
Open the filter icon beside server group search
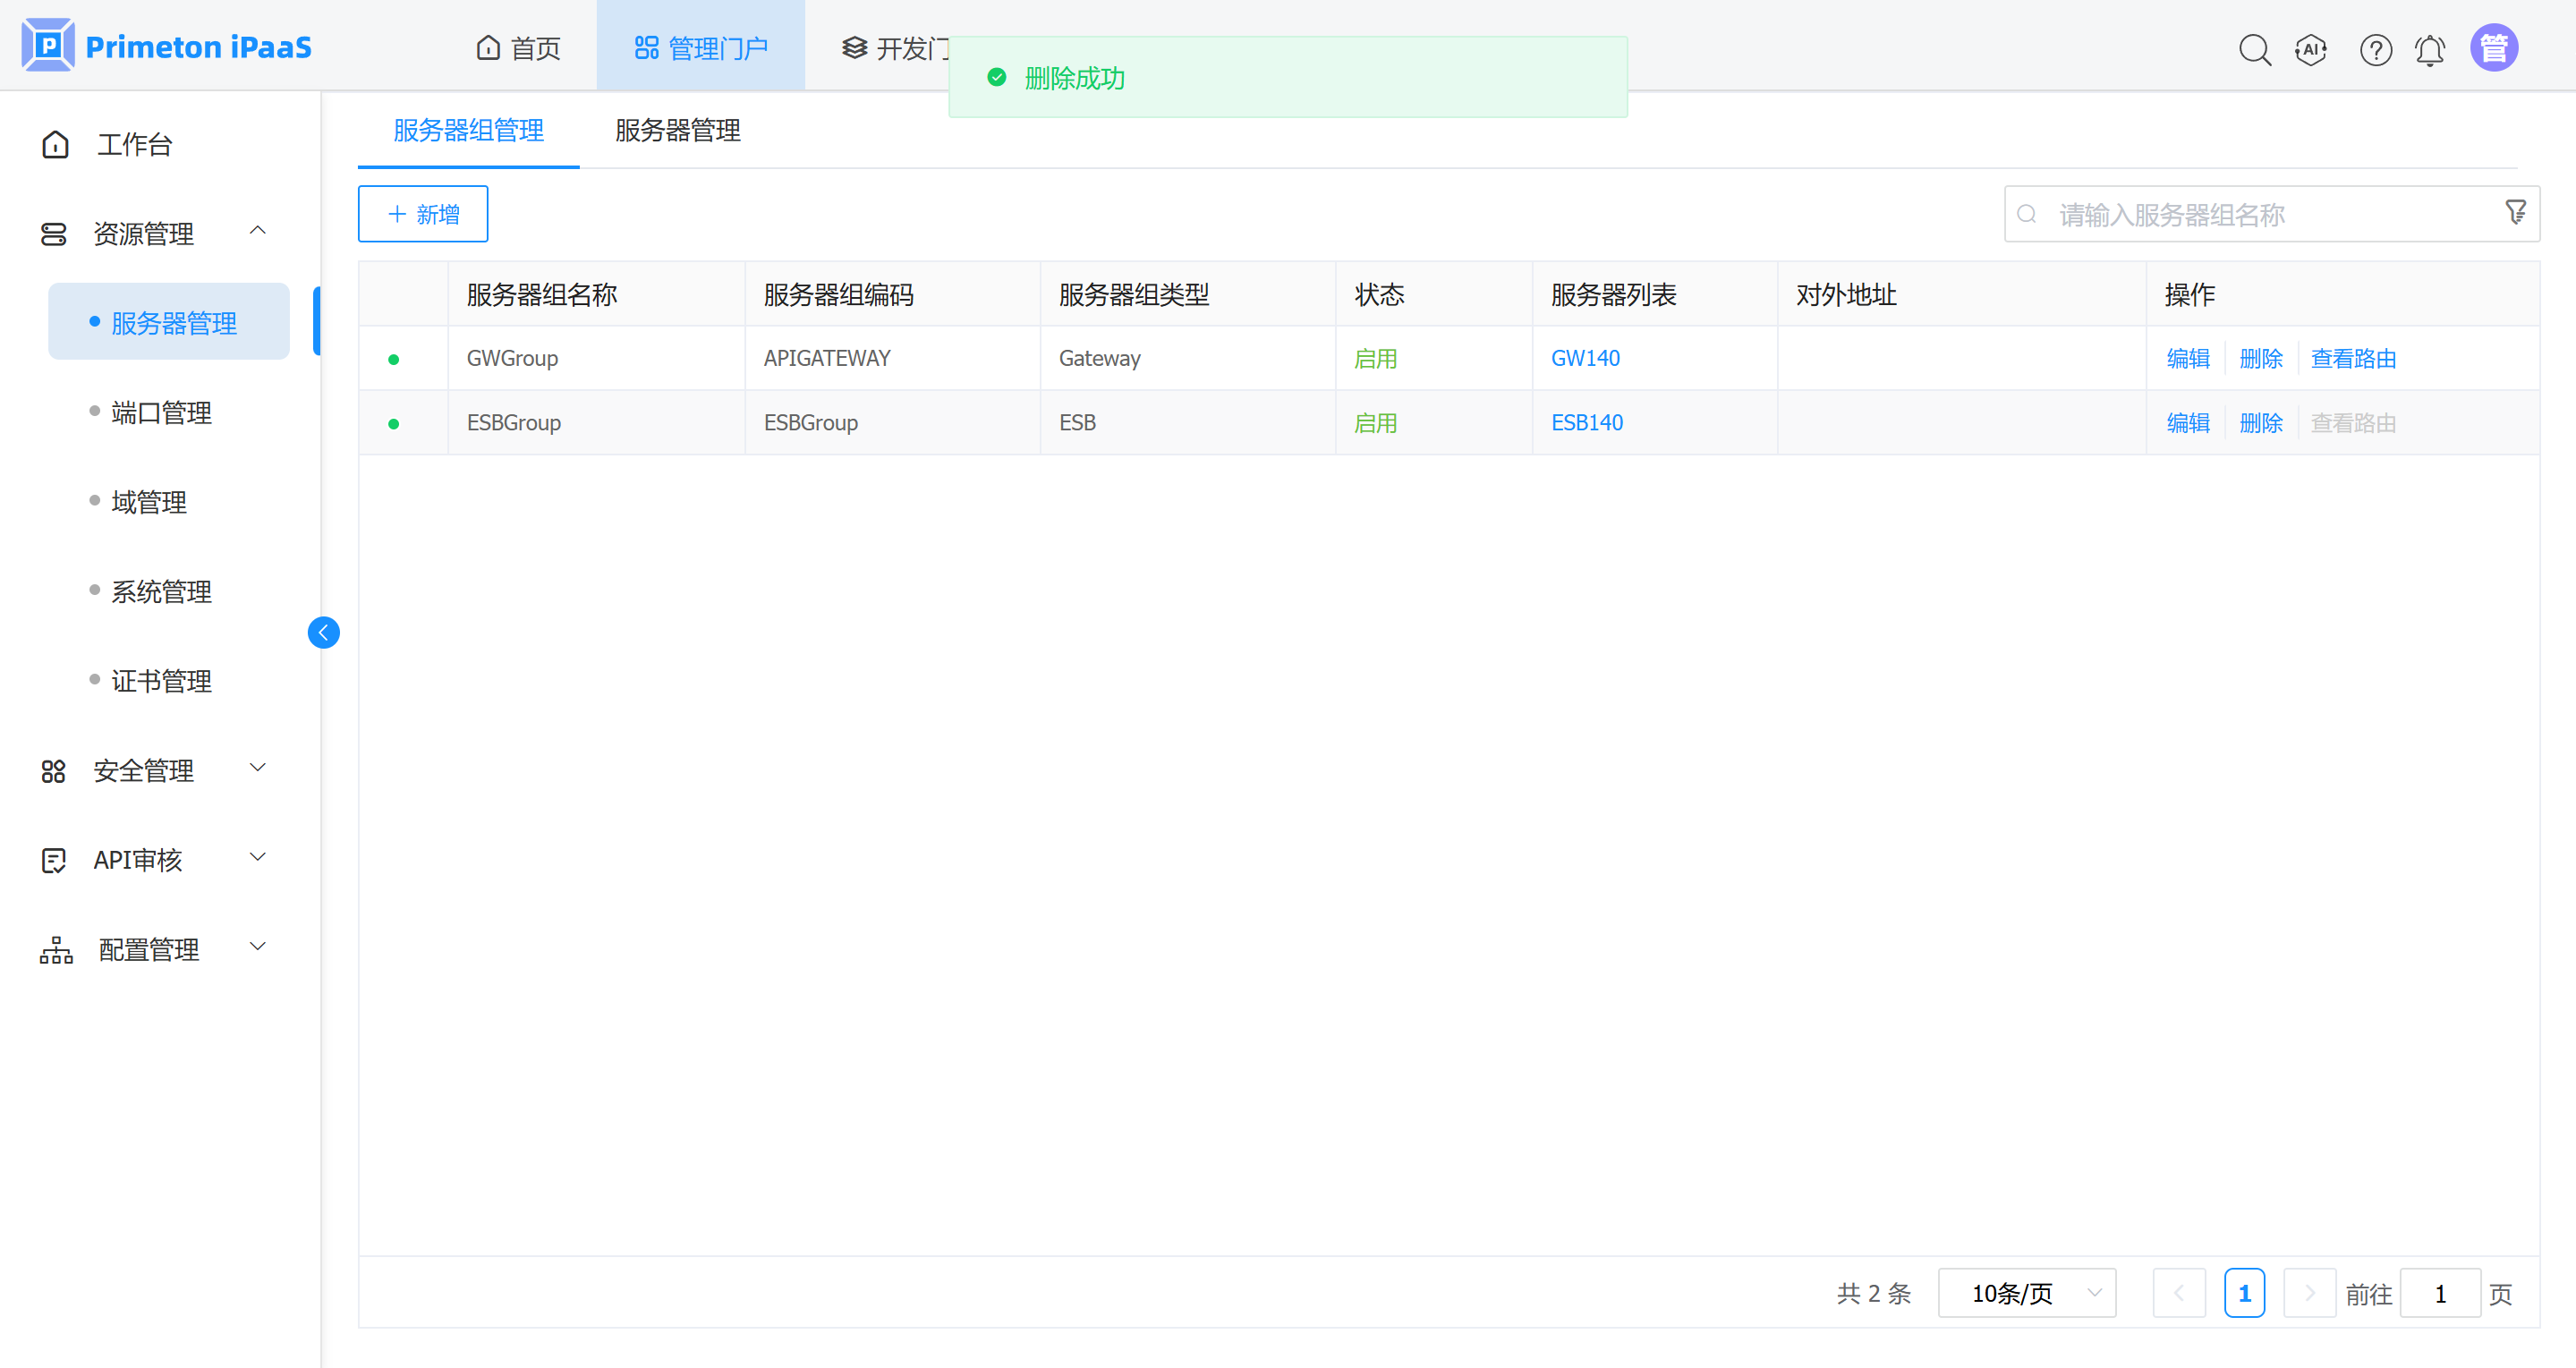[2515, 212]
